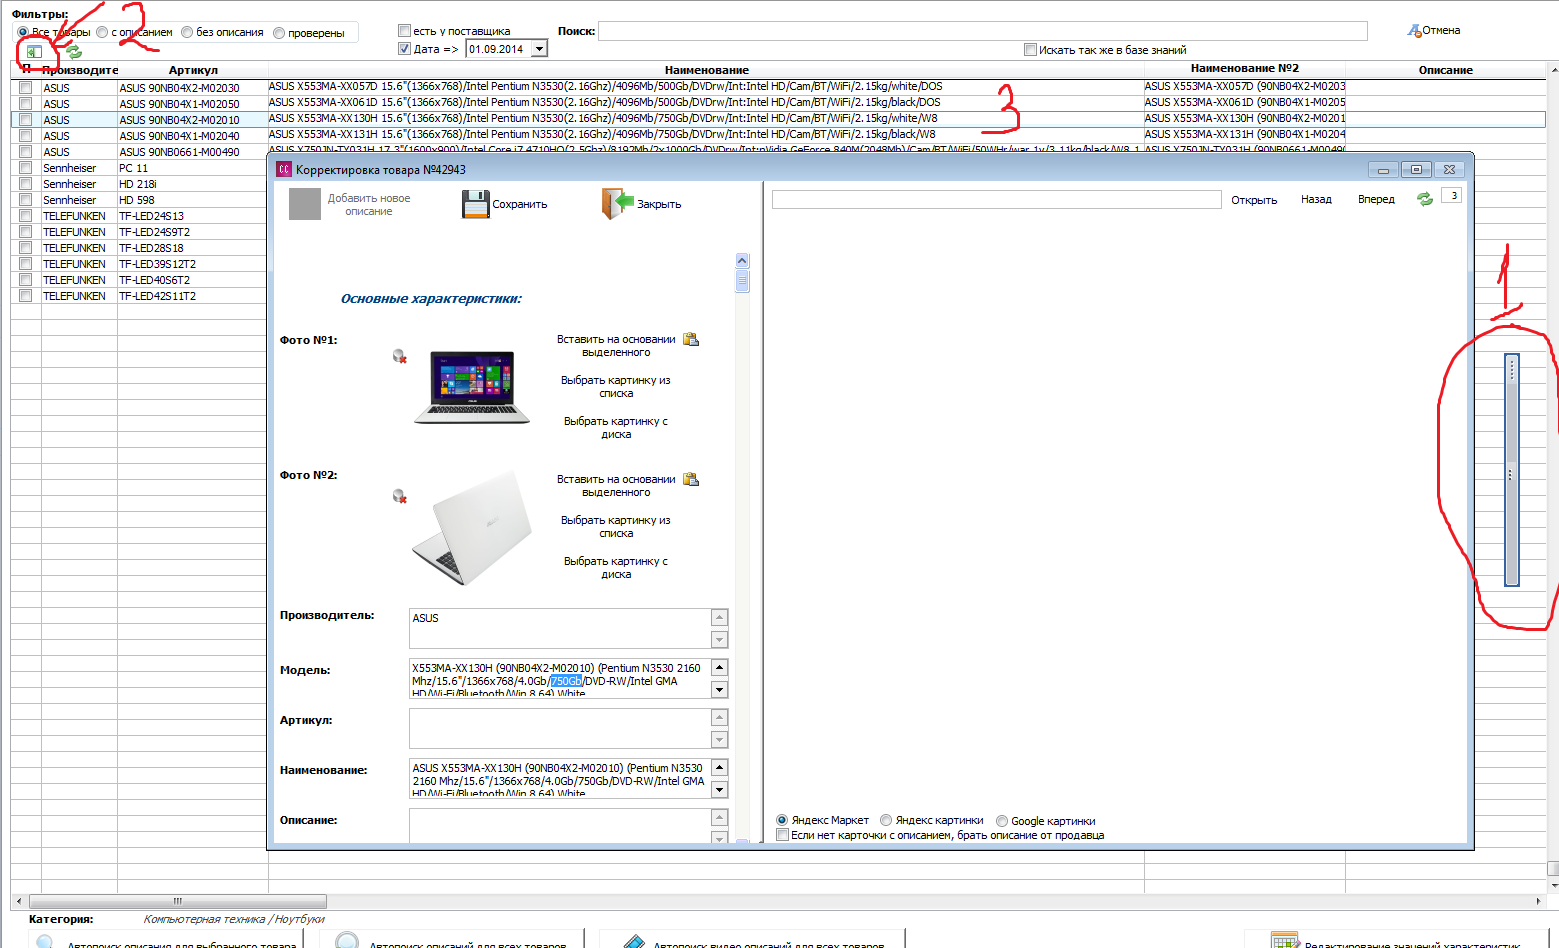Image resolution: width=1559 pixels, height=948 pixels.
Task: Click the Наименование №2 column header
Action: pos(1244,68)
